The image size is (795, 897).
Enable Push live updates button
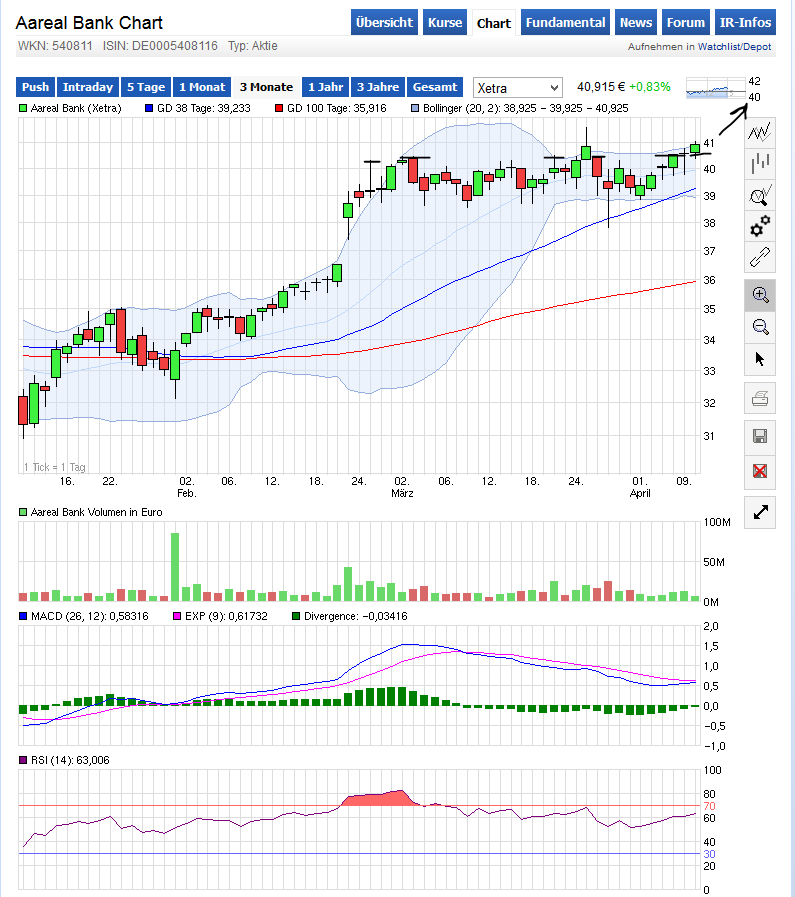tap(35, 87)
